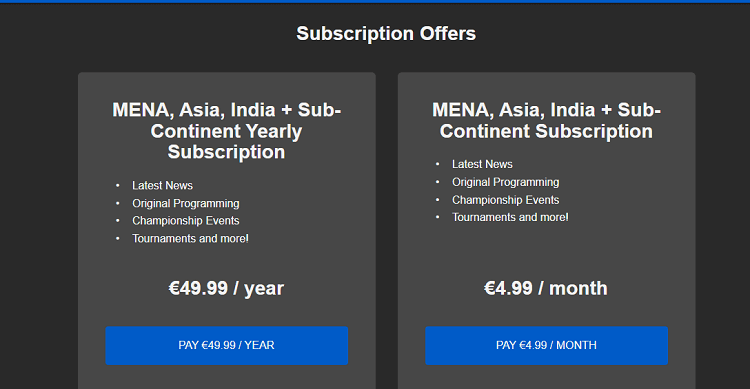Click the blue bar at page top

click(x=375, y=1)
